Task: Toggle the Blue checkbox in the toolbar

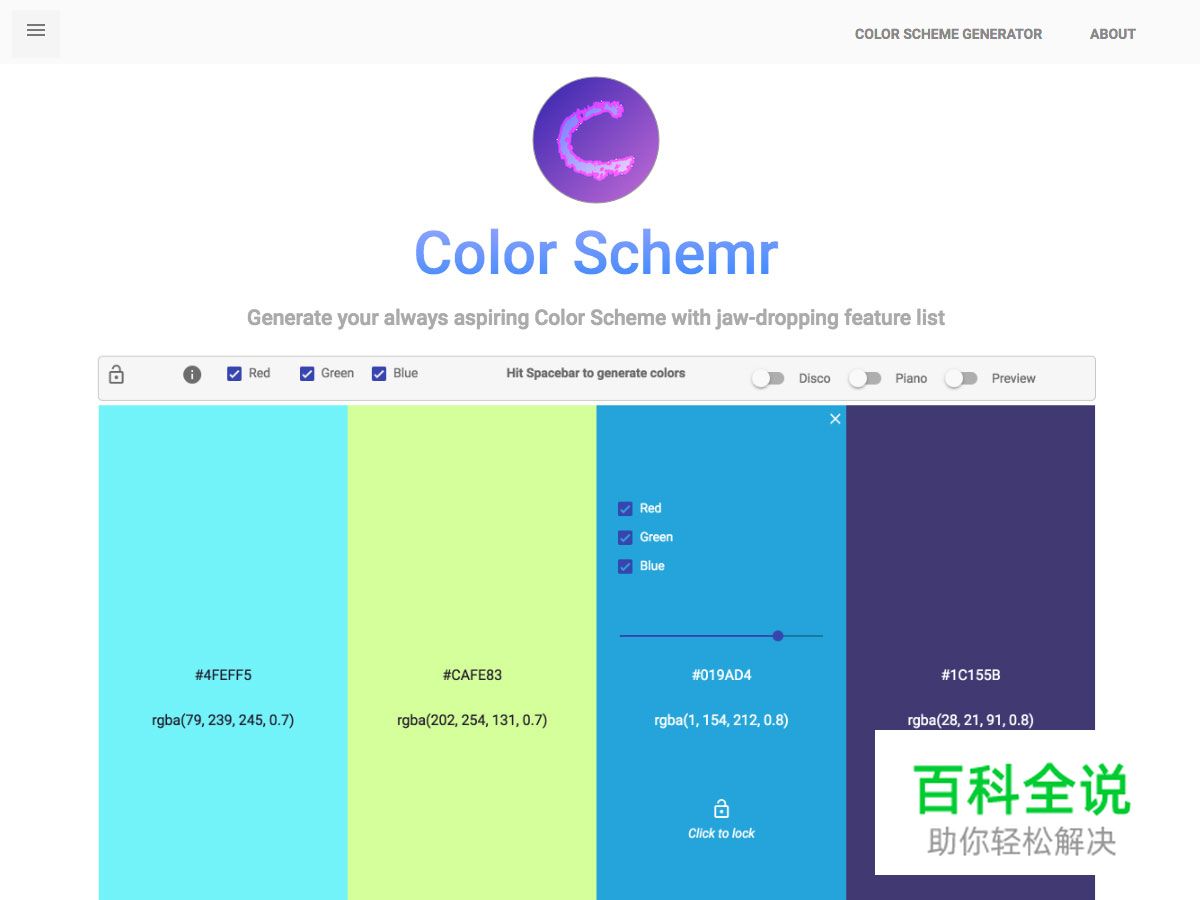Action: [379, 373]
